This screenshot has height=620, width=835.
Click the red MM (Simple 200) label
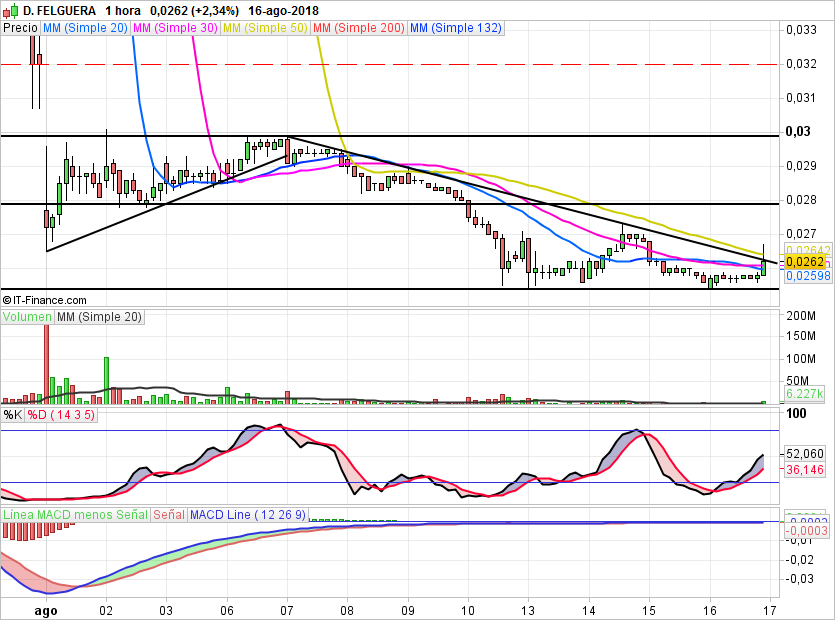(x=358, y=28)
